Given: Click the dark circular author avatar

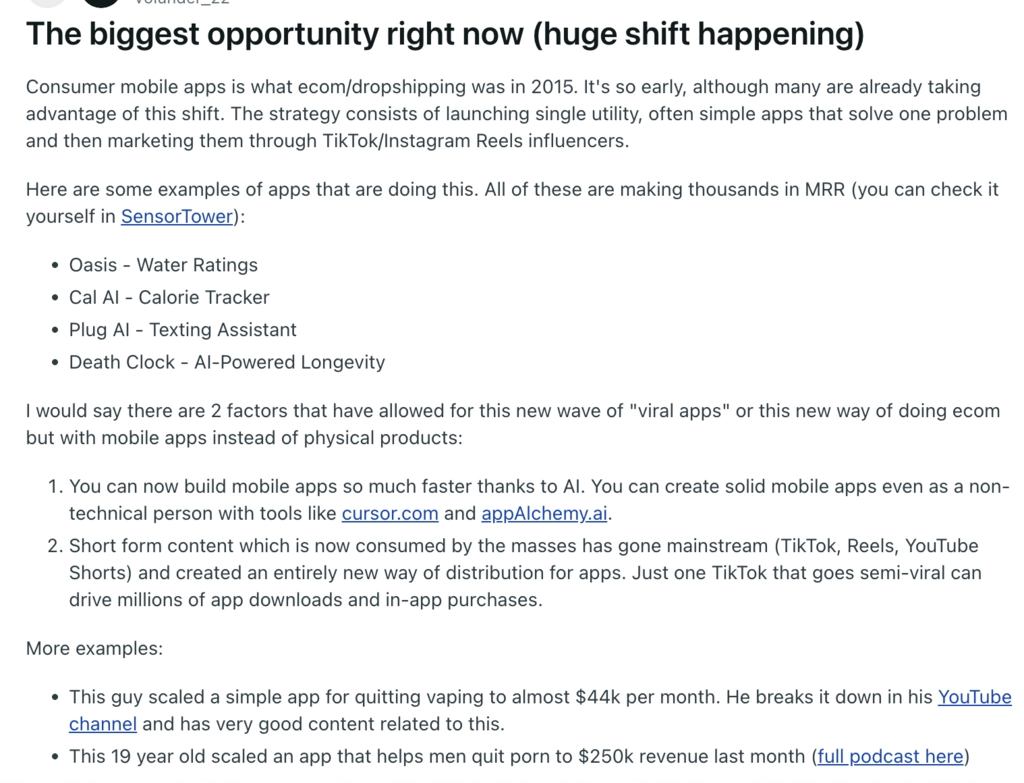Looking at the screenshot, I should point(101,3).
